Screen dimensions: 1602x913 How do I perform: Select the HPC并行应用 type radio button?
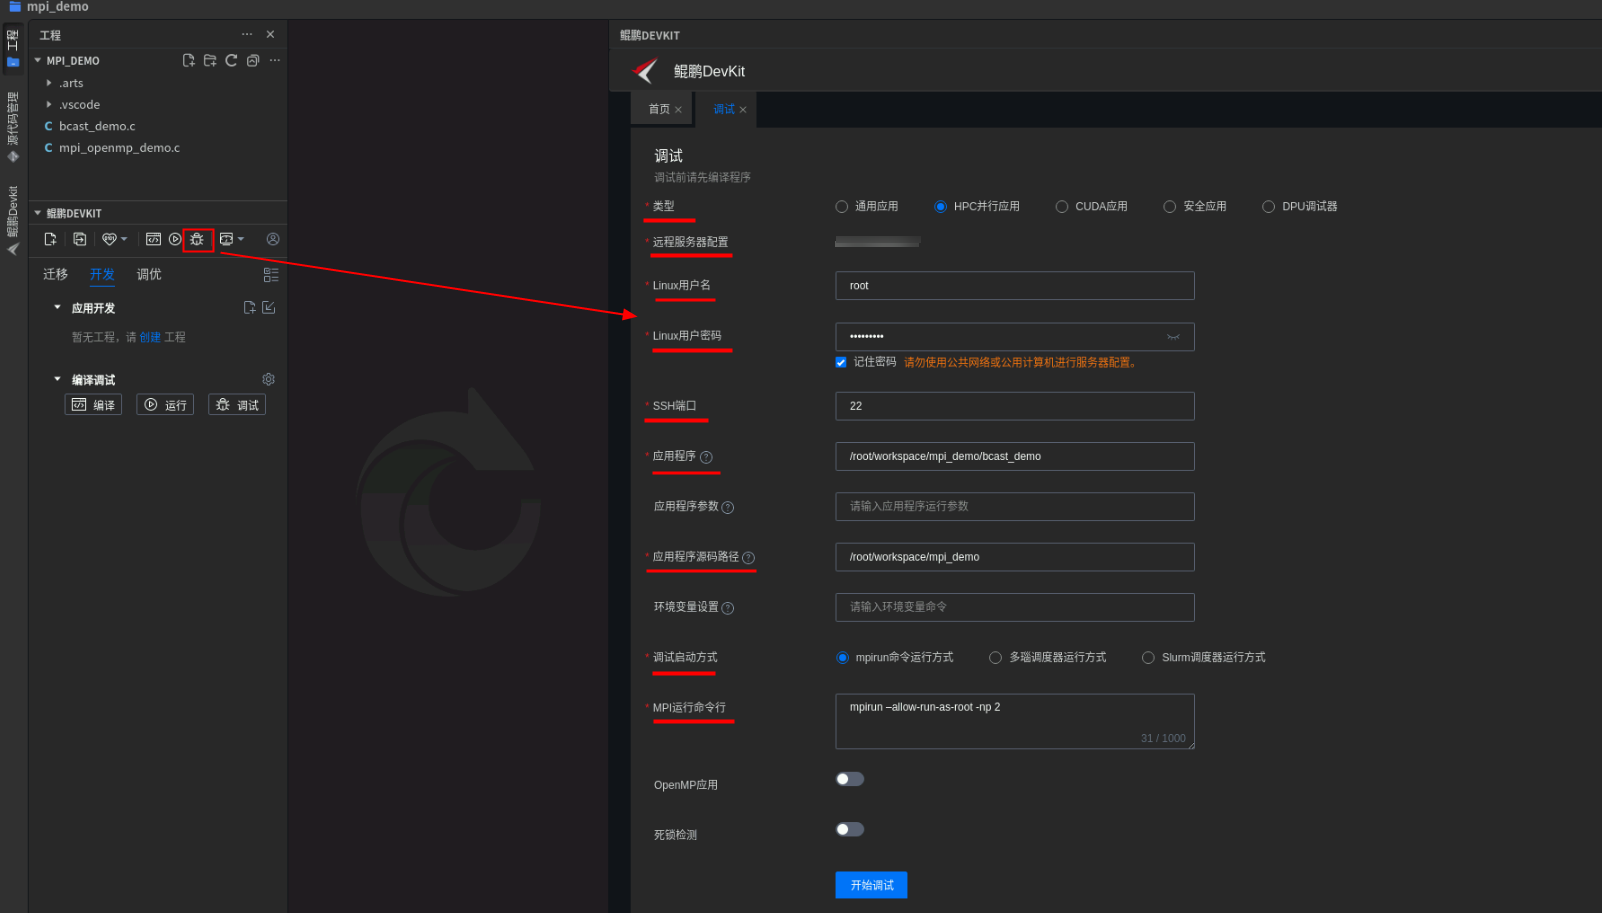[940, 207]
